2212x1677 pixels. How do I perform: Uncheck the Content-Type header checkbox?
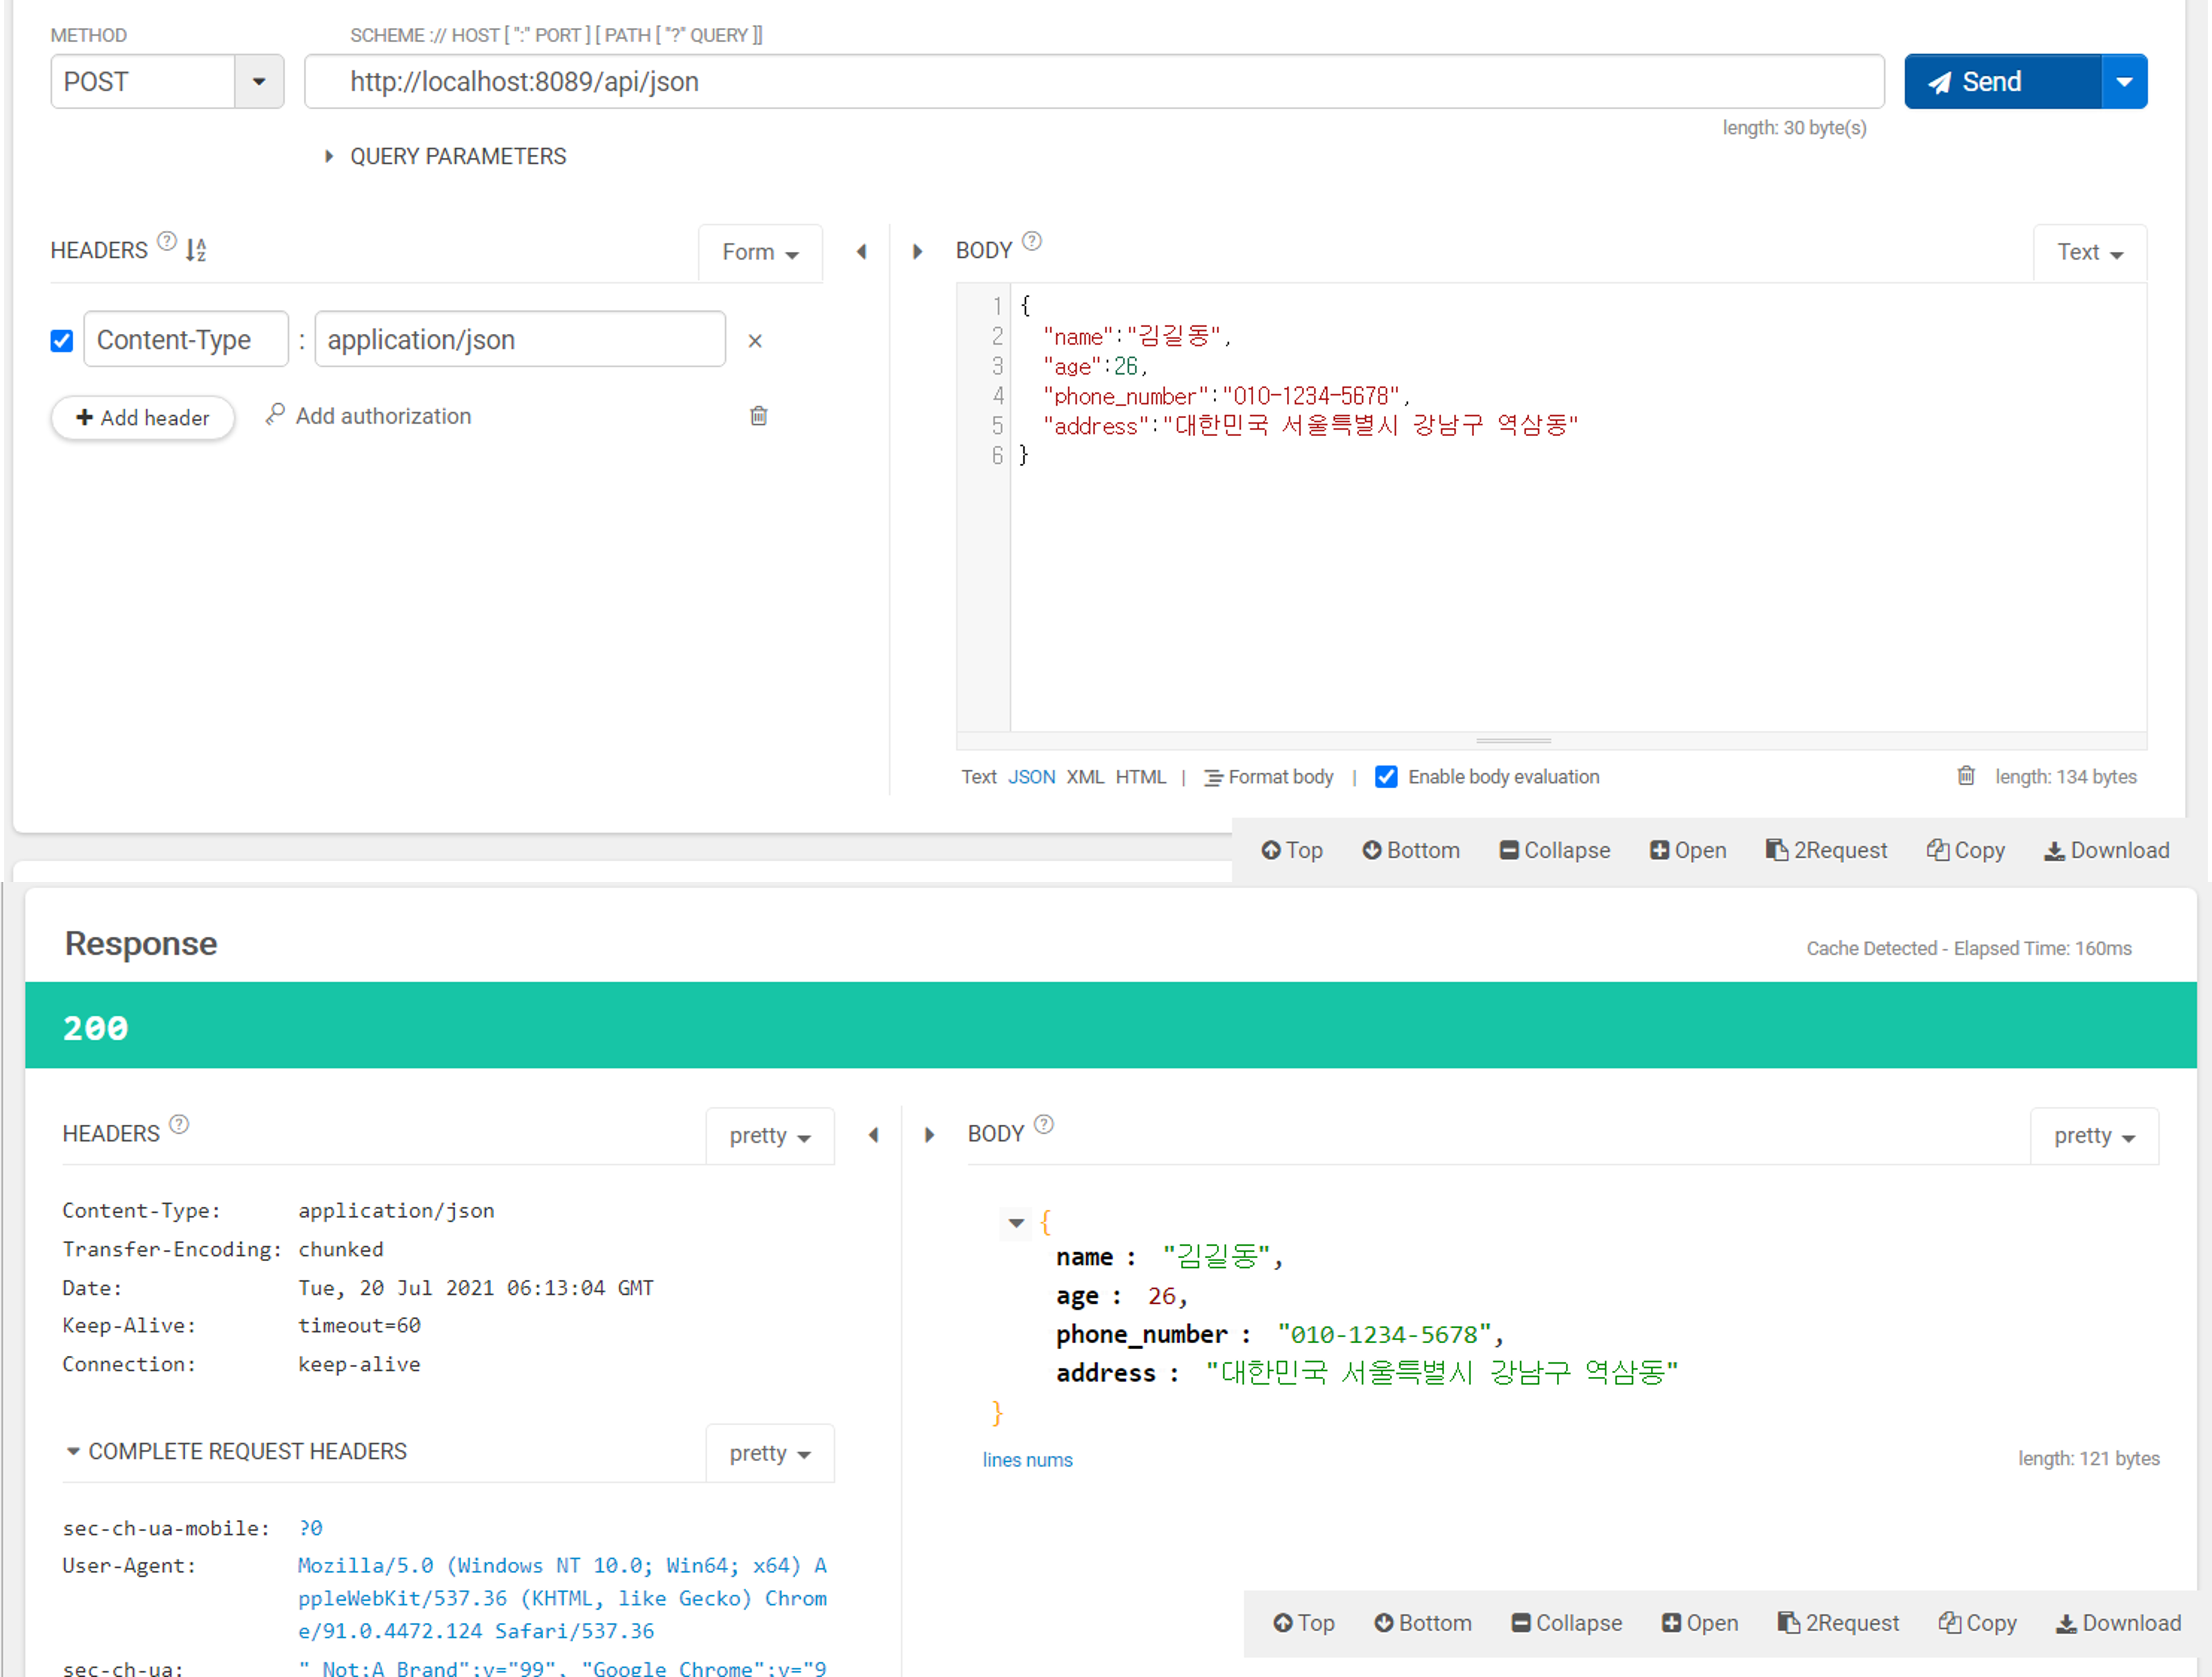(62, 341)
